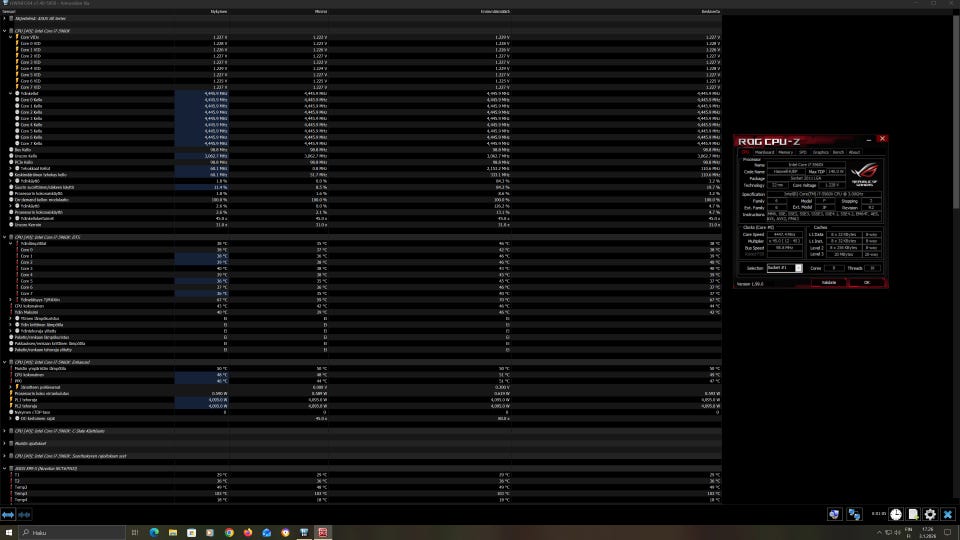Image resolution: width=960 pixels, height=540 pixels.
Task: Launch Google Chrome from the taskbar
Action: pos(229,533)
